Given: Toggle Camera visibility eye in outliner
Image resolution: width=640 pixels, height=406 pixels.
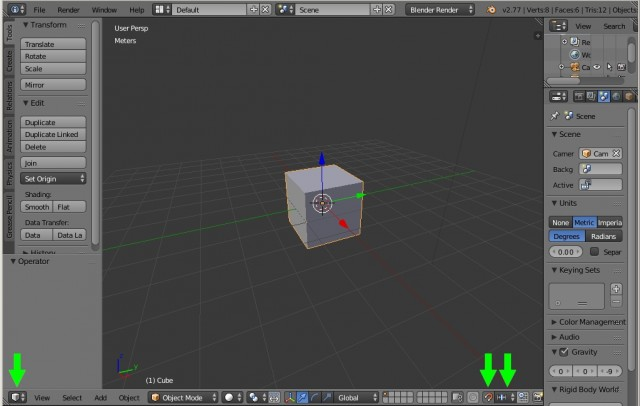Looking at the screenshot, I should [597, 67].
